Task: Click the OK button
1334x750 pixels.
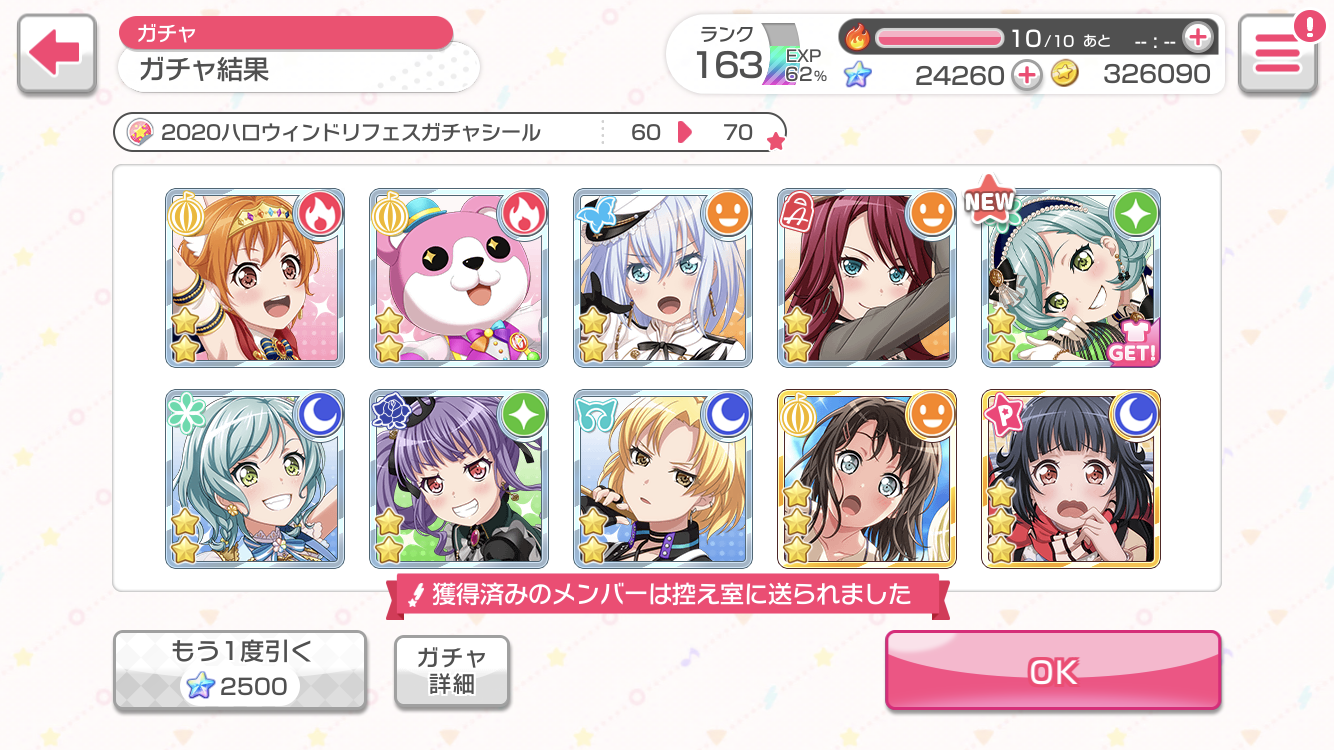Action: pyautogui.click(x=1053, y=671)
